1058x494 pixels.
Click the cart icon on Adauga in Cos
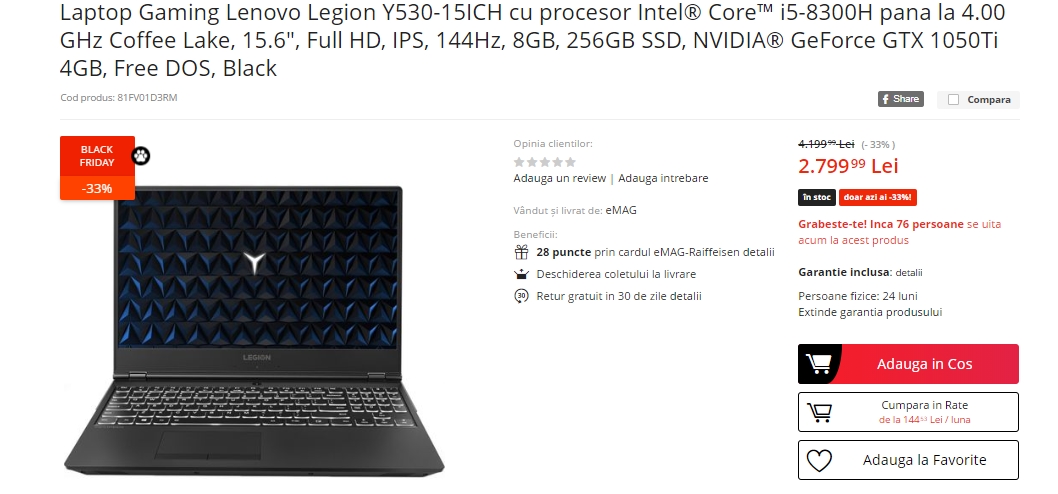click(819, 364)
